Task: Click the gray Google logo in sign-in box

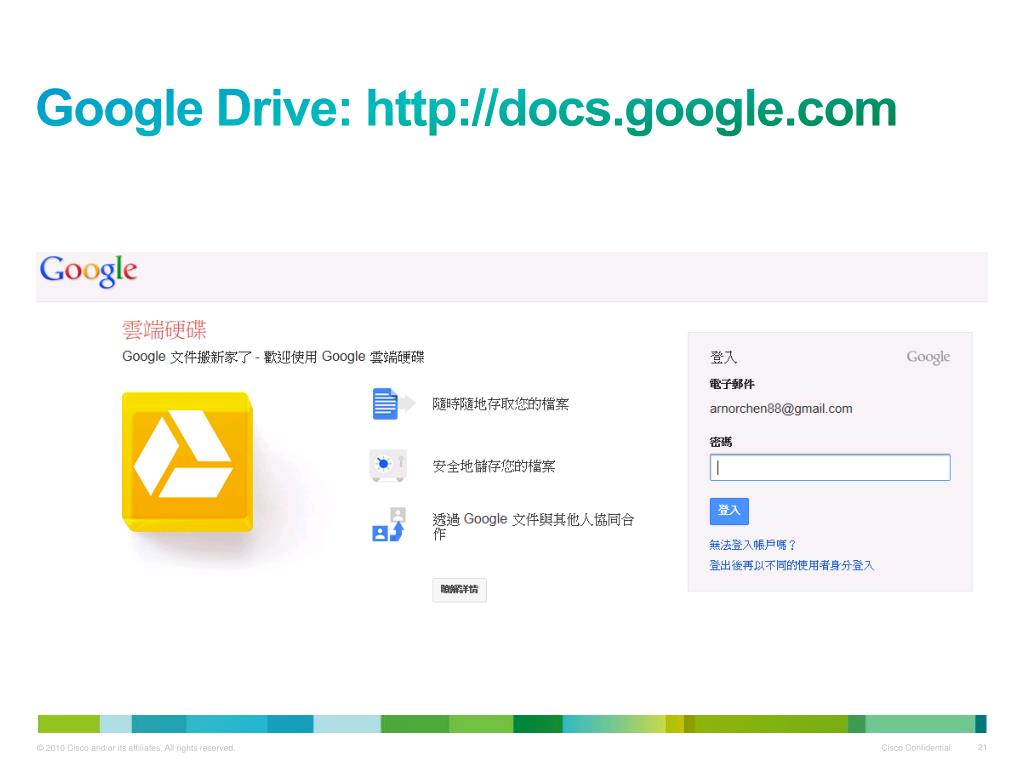Action: pos(928,357)
